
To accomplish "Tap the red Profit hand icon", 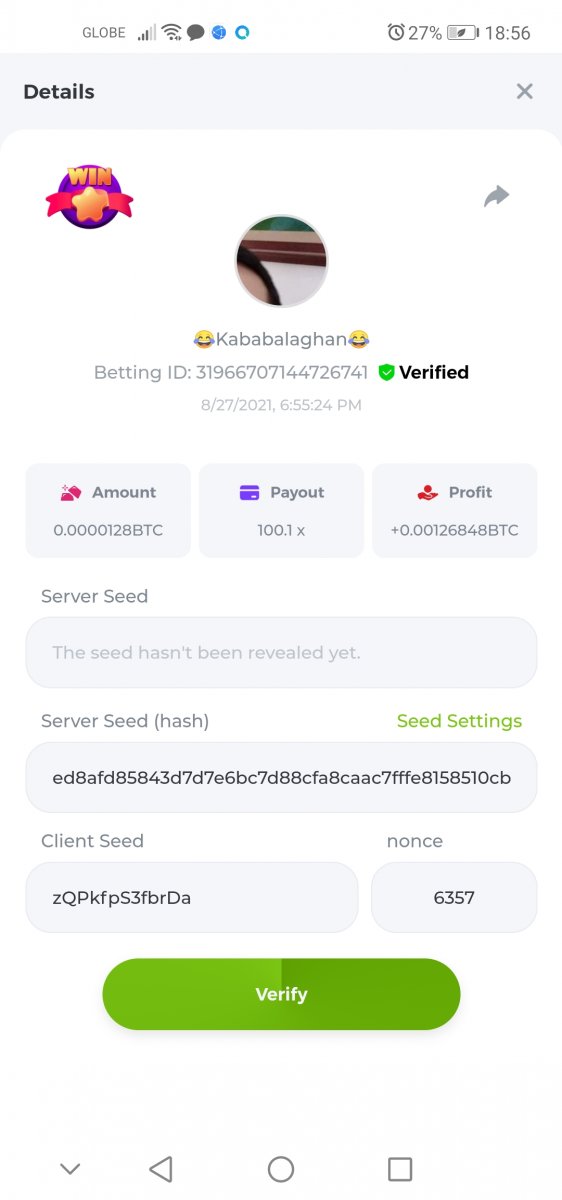I will click(428, 492).
